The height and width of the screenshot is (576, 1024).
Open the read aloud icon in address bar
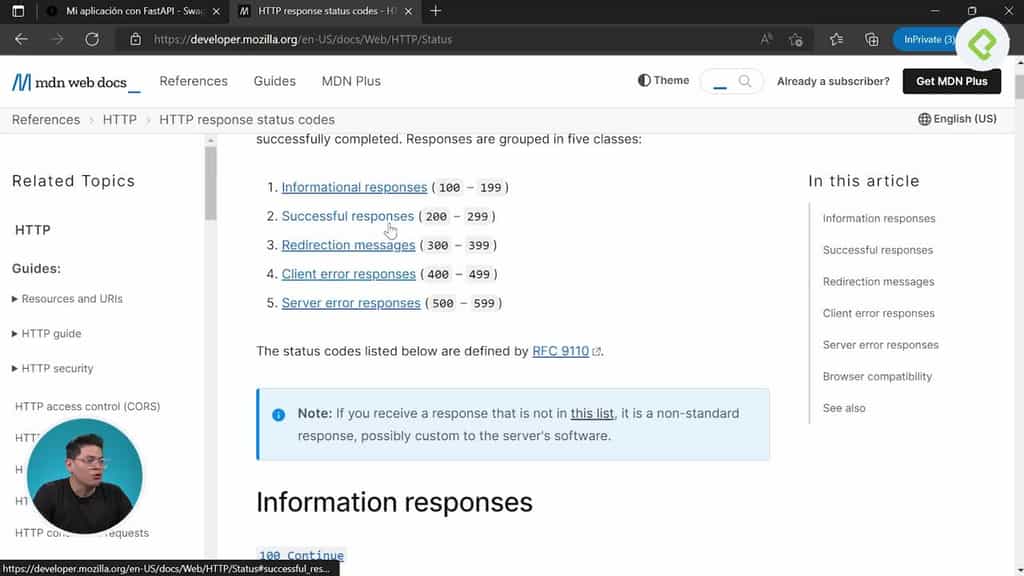[x=767, y=39]
